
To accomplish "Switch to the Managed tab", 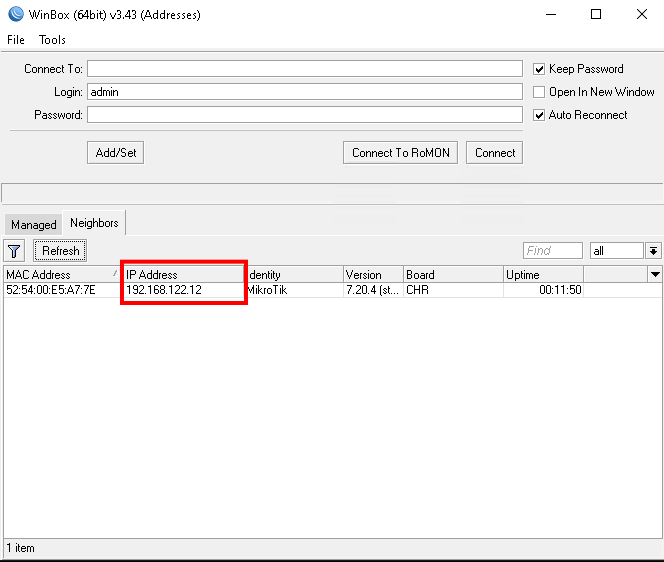I will pos(33,224).
